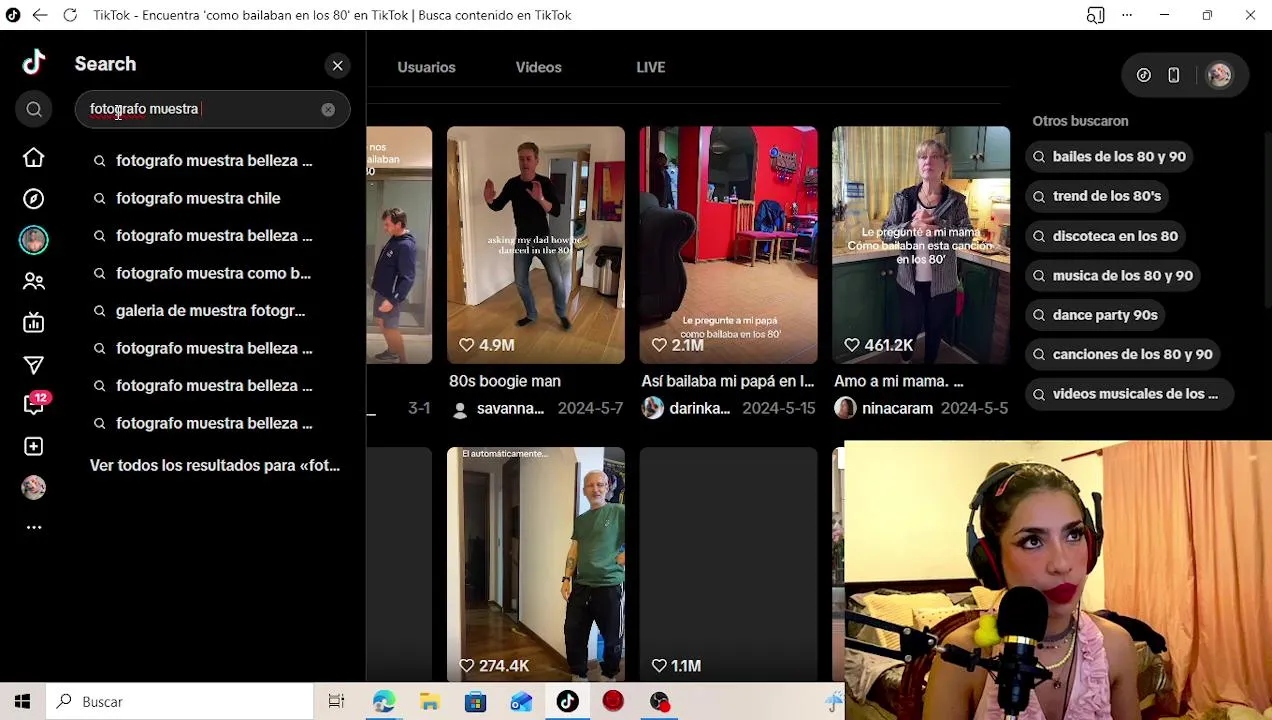
Task: Open the More three-dots sidebar menu
Action: tap(34, 527)
